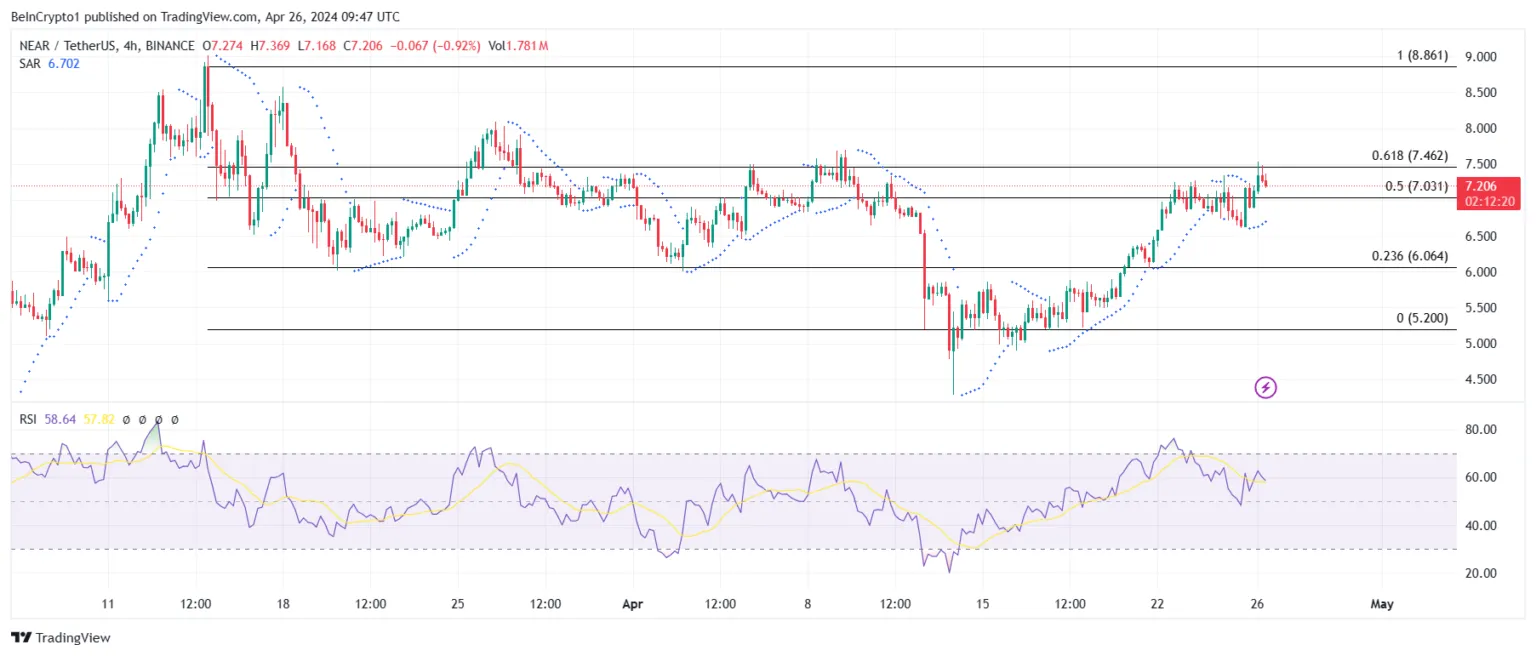The image size is (1536, 656).
Task: Click the Fibonacci 0 (5.200) level label
Action: pos(1421,318)
